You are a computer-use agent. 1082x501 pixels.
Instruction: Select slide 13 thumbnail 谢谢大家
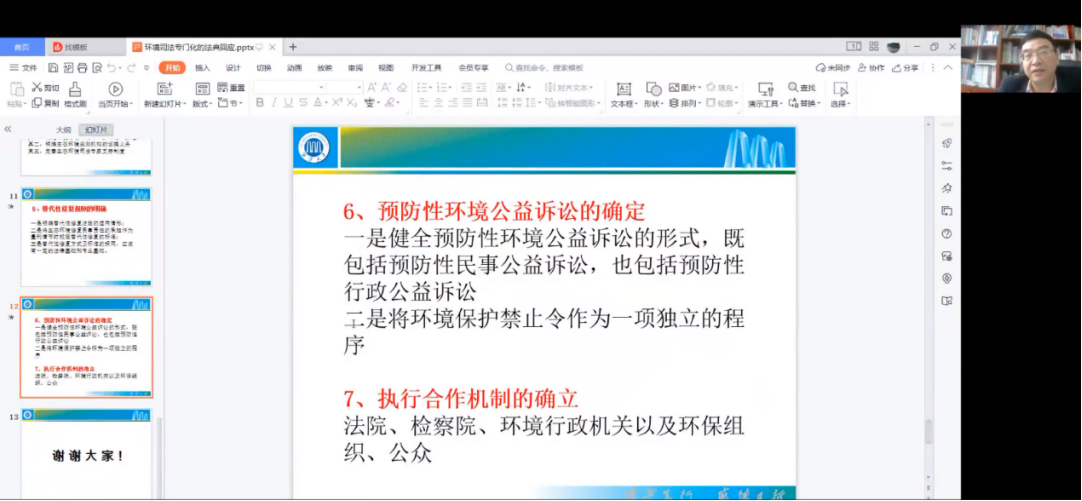pyautogui.click(x=86, y=453)
